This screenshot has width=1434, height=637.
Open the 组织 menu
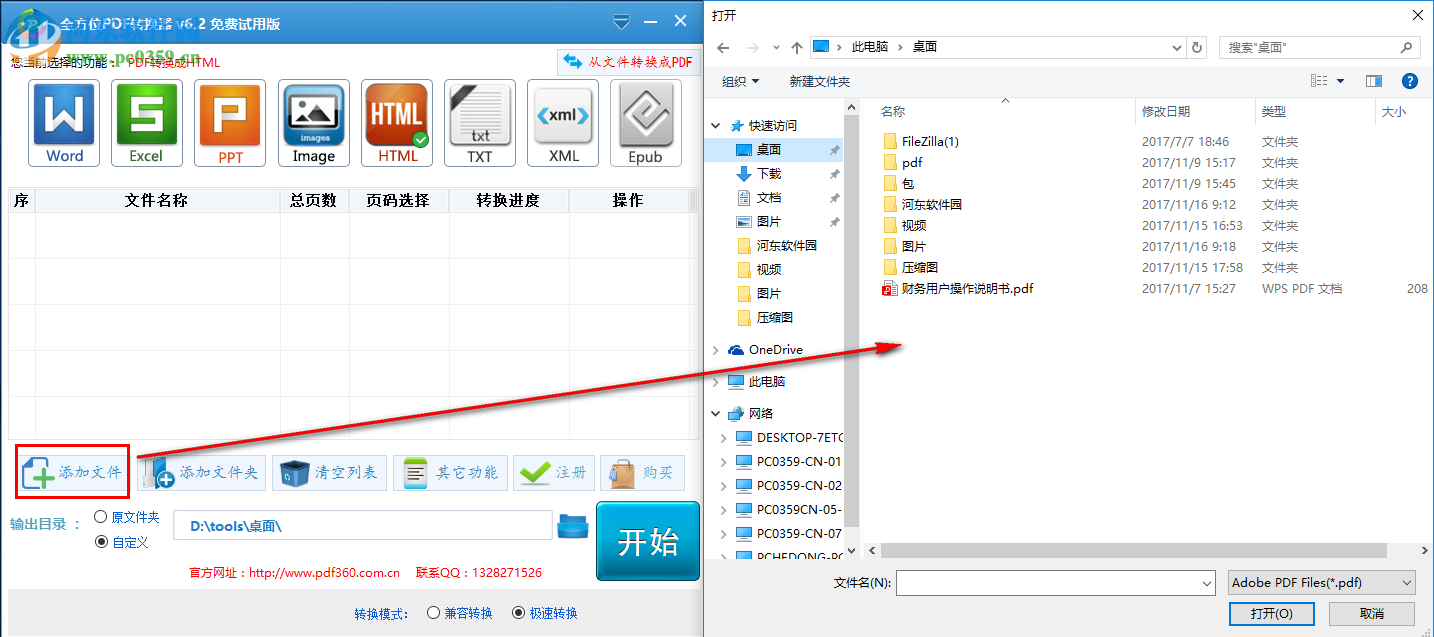point(741,81)
